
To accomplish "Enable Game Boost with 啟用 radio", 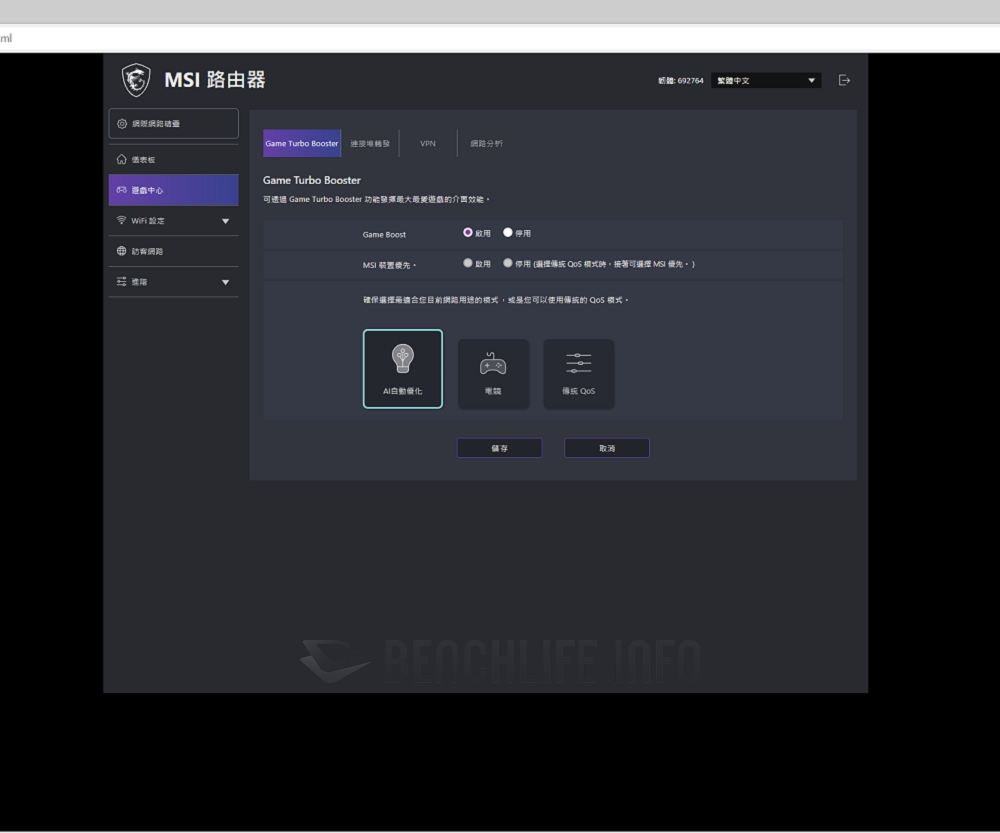I will 468,232.
